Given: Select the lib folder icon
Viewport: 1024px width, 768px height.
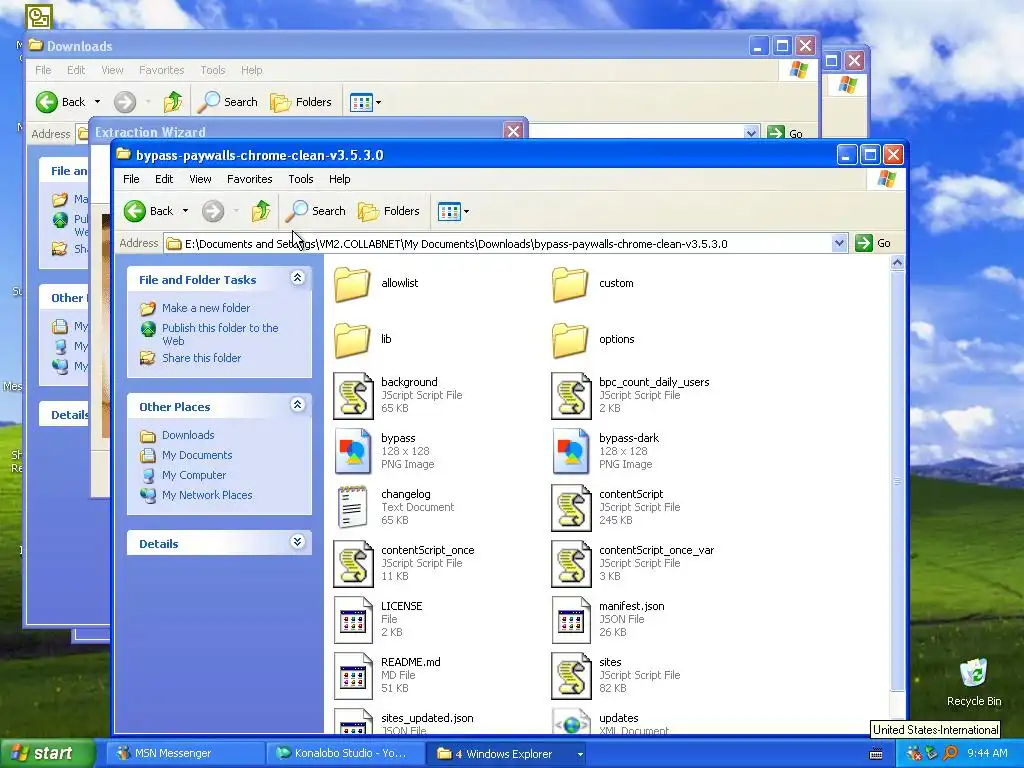Looking at the screenshot, I should point(353,340).
